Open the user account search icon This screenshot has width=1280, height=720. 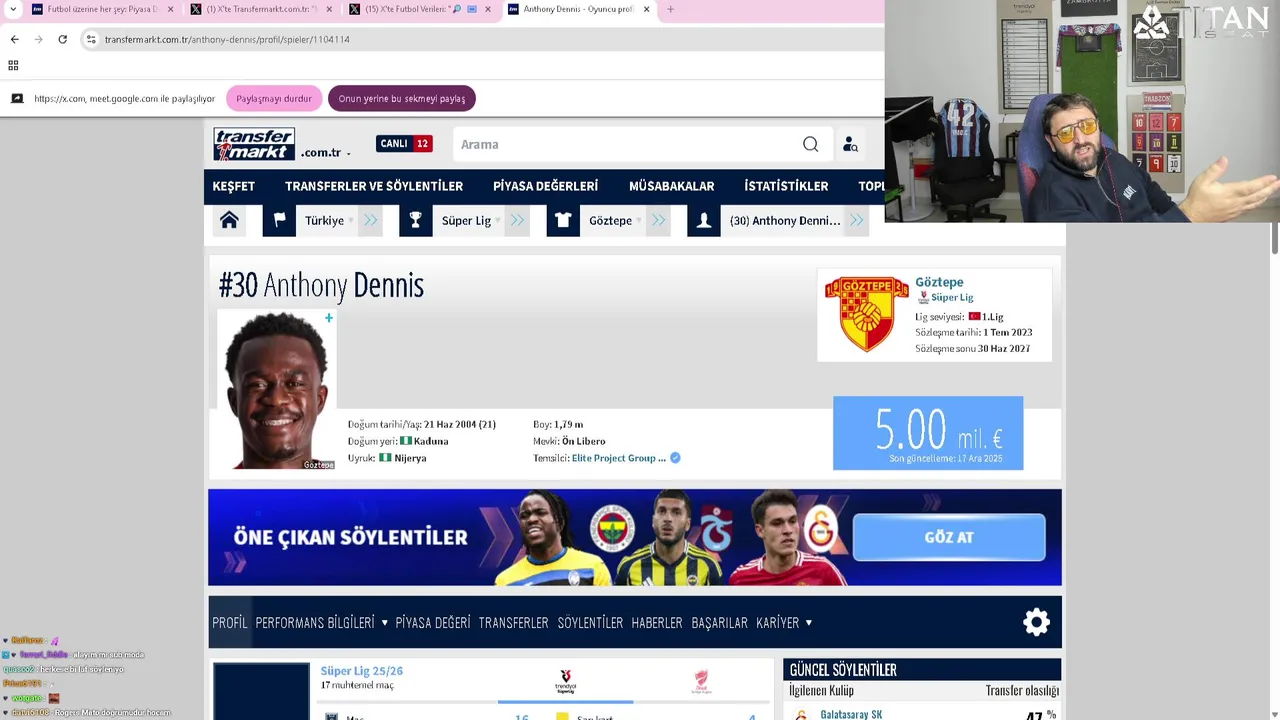(850, 145)
